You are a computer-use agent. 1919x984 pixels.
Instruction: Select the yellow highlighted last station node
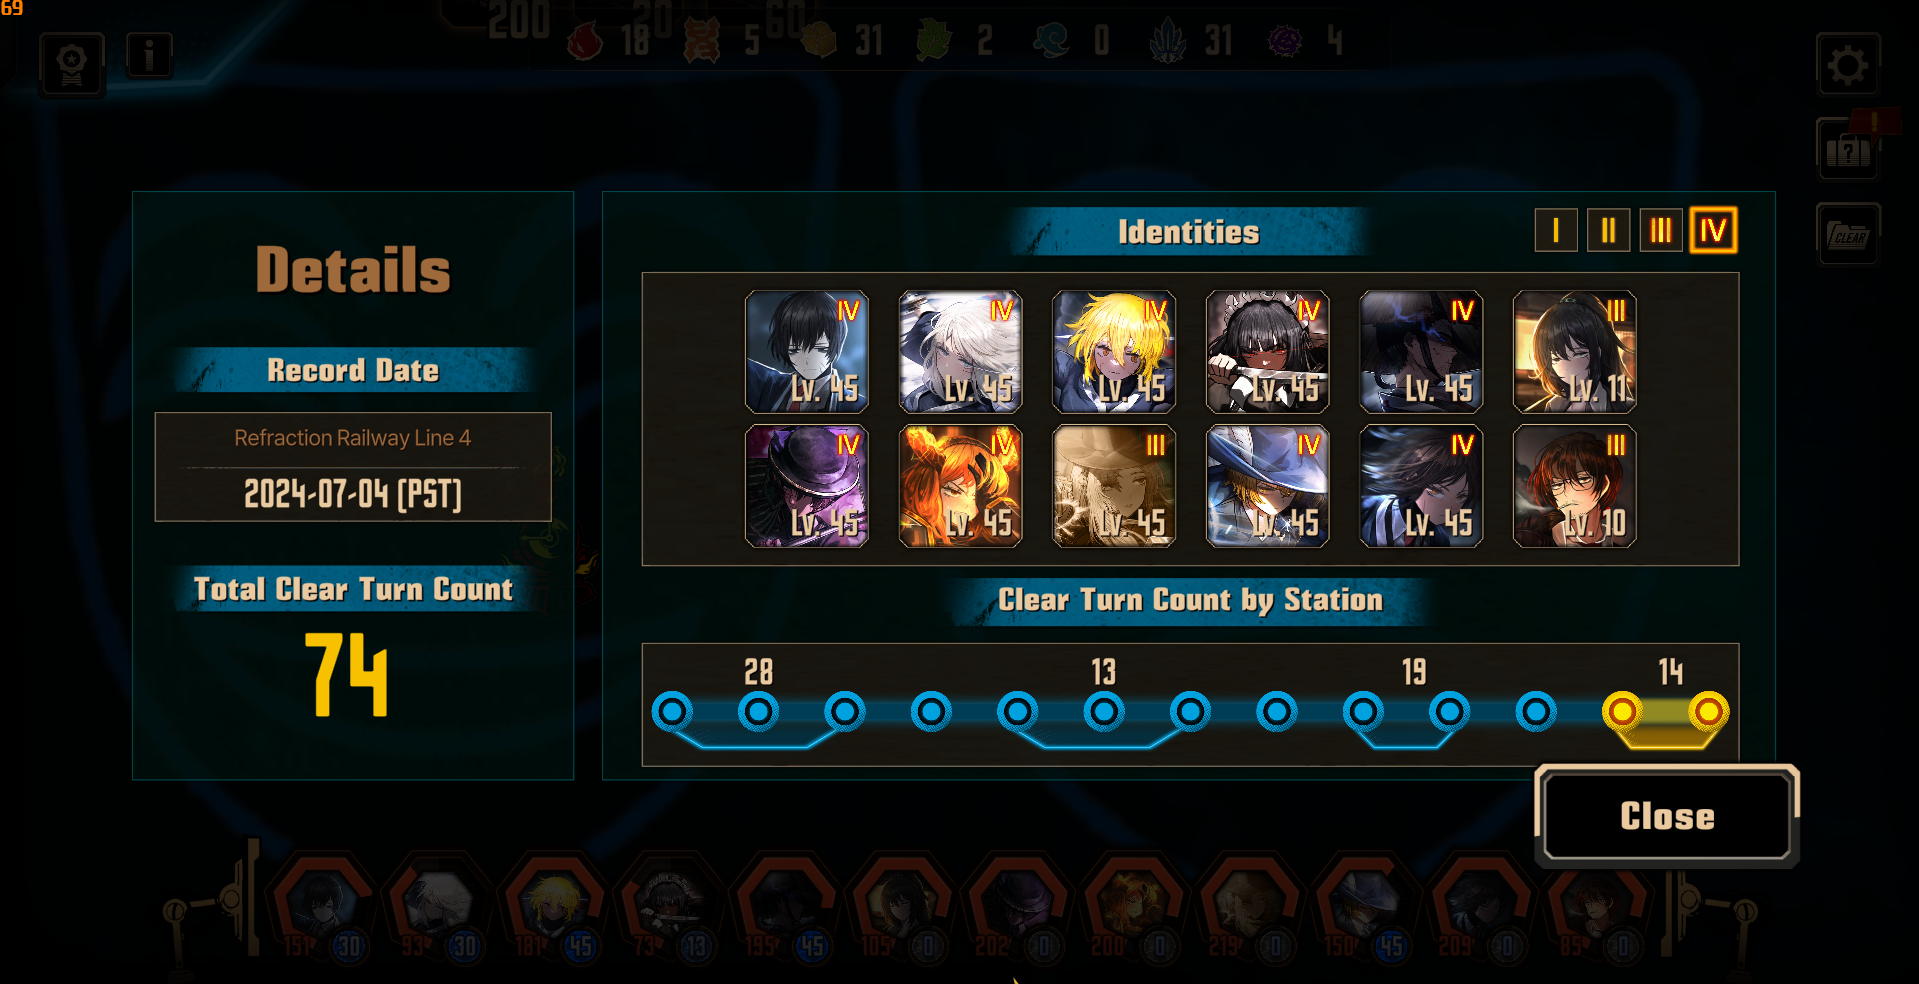pyautogui.click(x=1708, y=712)
